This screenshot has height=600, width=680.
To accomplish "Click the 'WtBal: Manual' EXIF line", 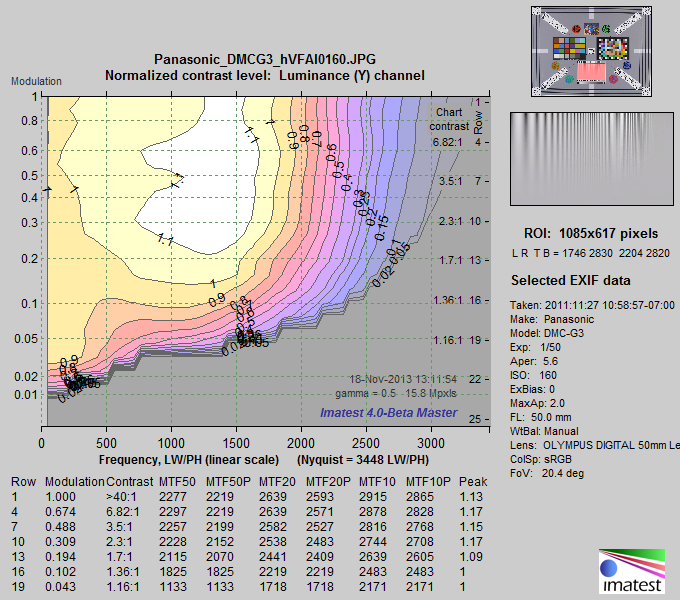I will pyautogui.click(x=544, y=431).
